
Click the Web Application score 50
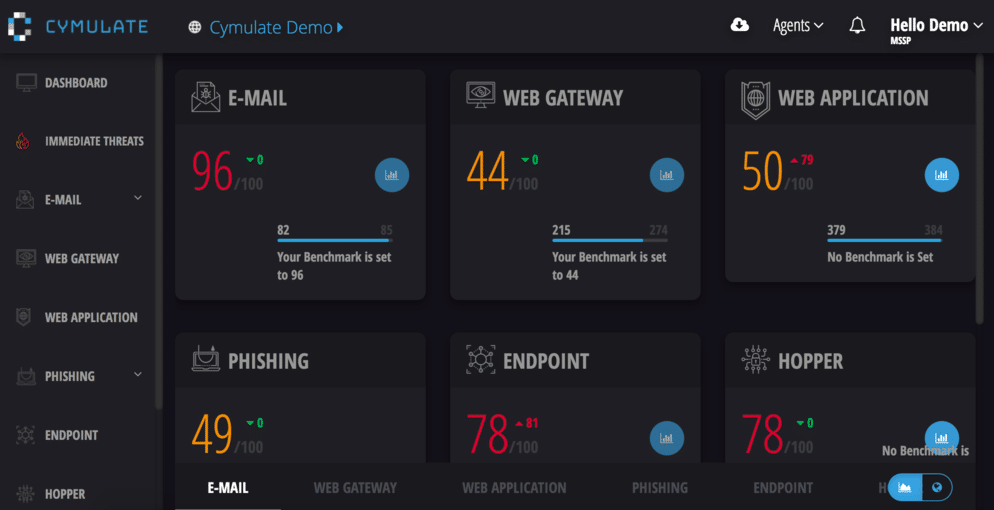763,172
